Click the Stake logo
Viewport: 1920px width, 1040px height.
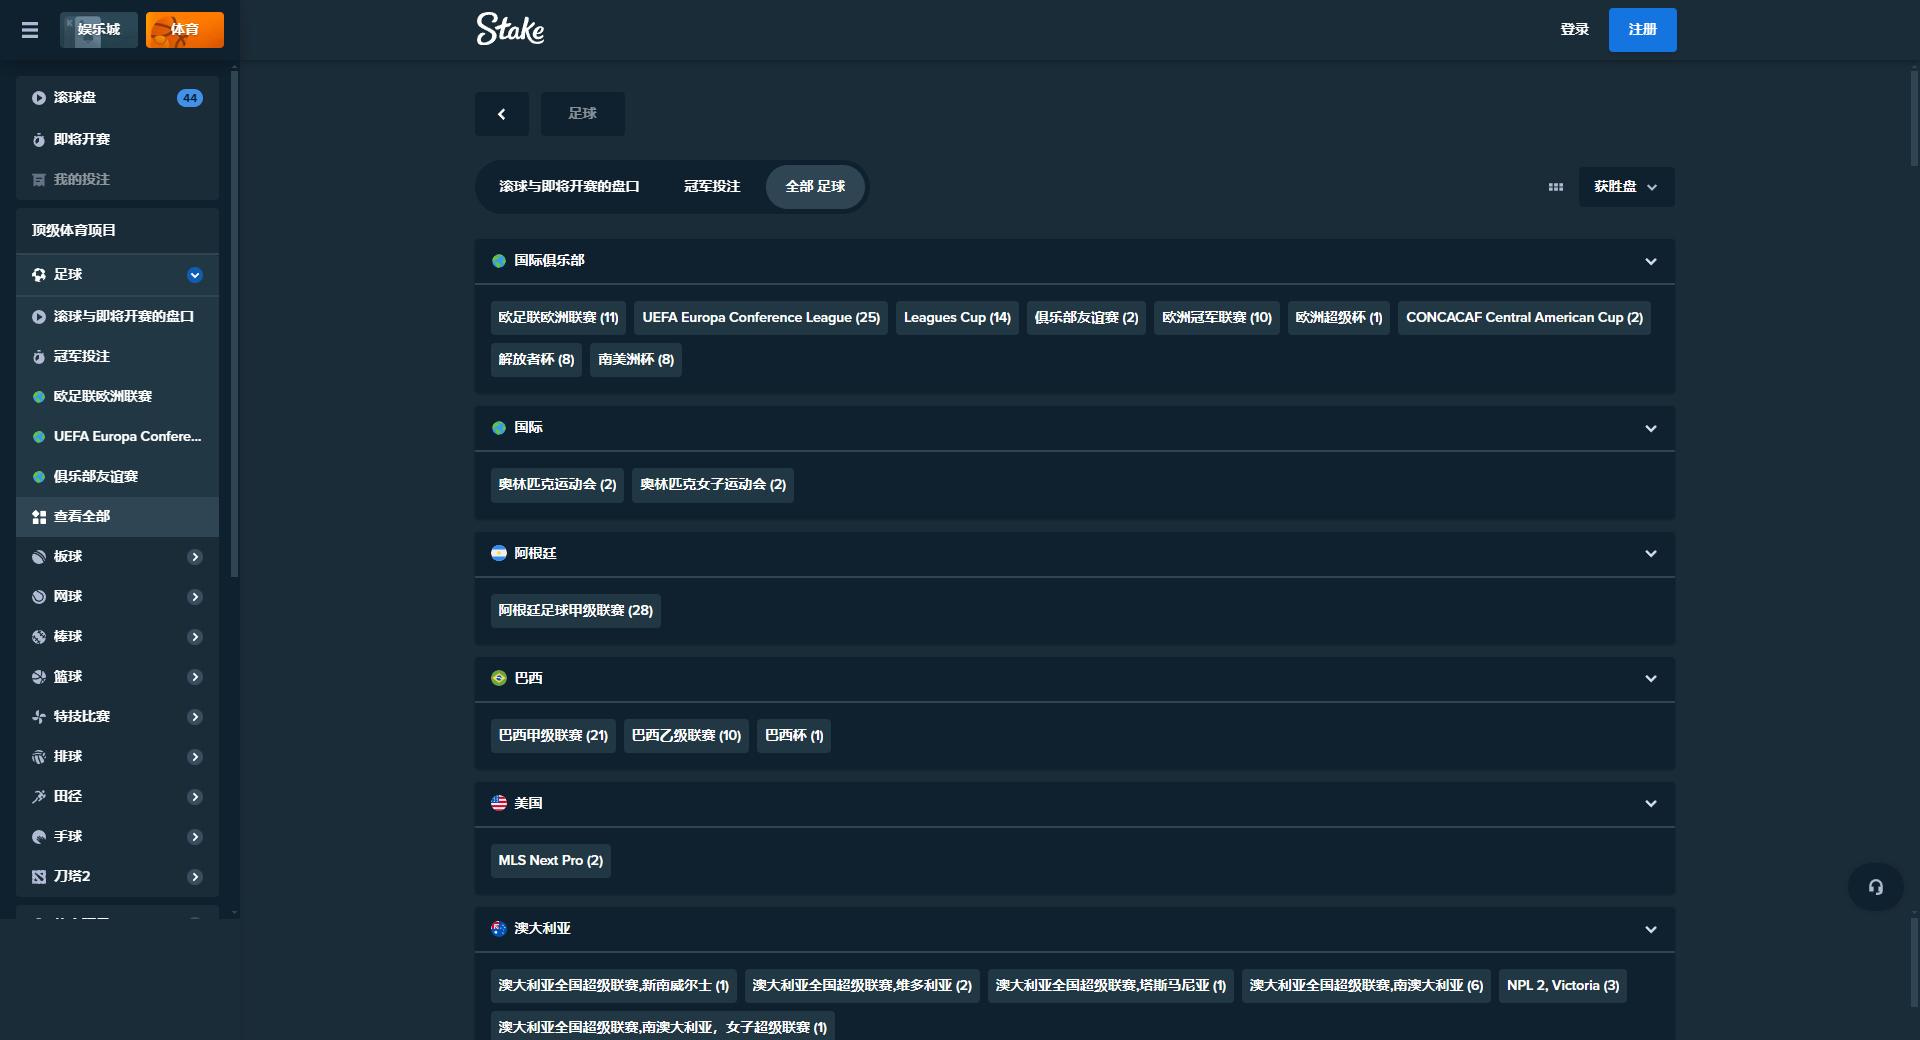[x=510, y=29]
